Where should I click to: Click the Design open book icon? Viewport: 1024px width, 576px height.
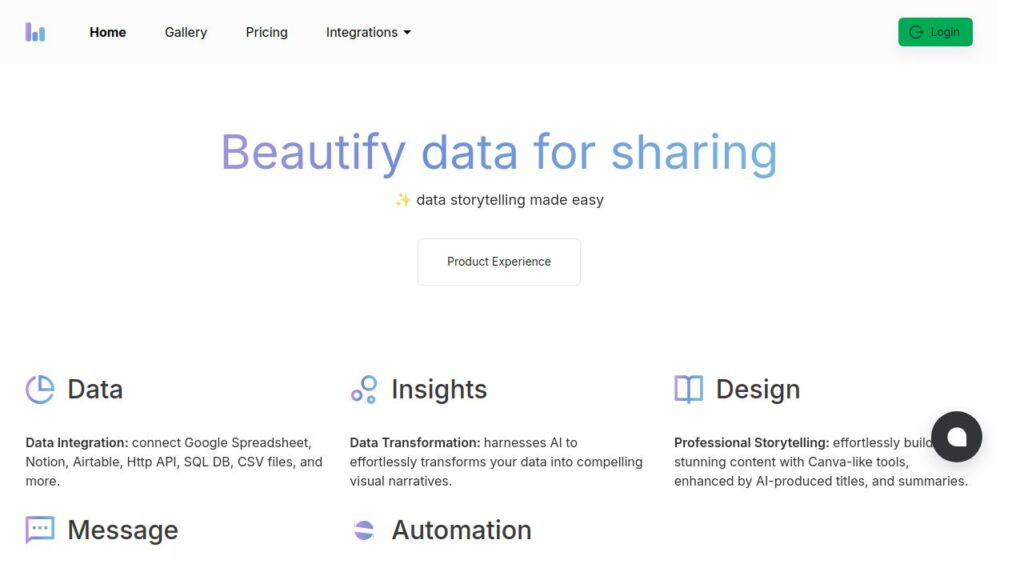point(688,389)
